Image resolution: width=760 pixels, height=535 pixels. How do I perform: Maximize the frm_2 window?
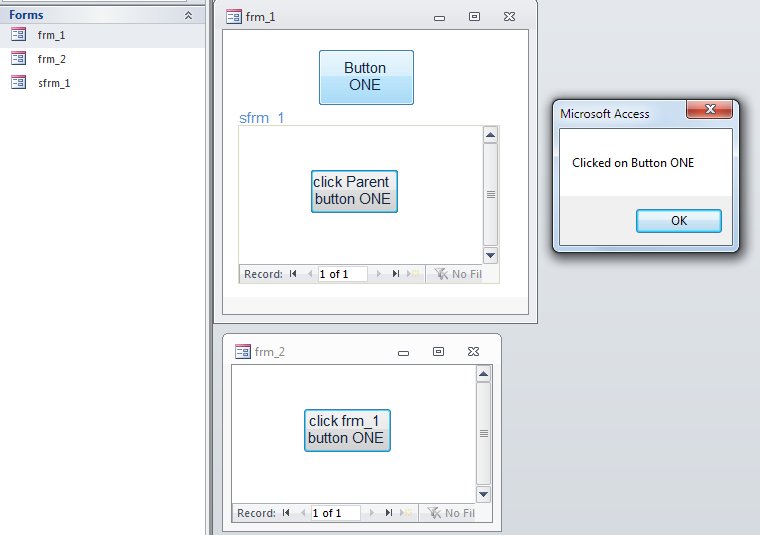pyautogui.click(x=438, y=351)
